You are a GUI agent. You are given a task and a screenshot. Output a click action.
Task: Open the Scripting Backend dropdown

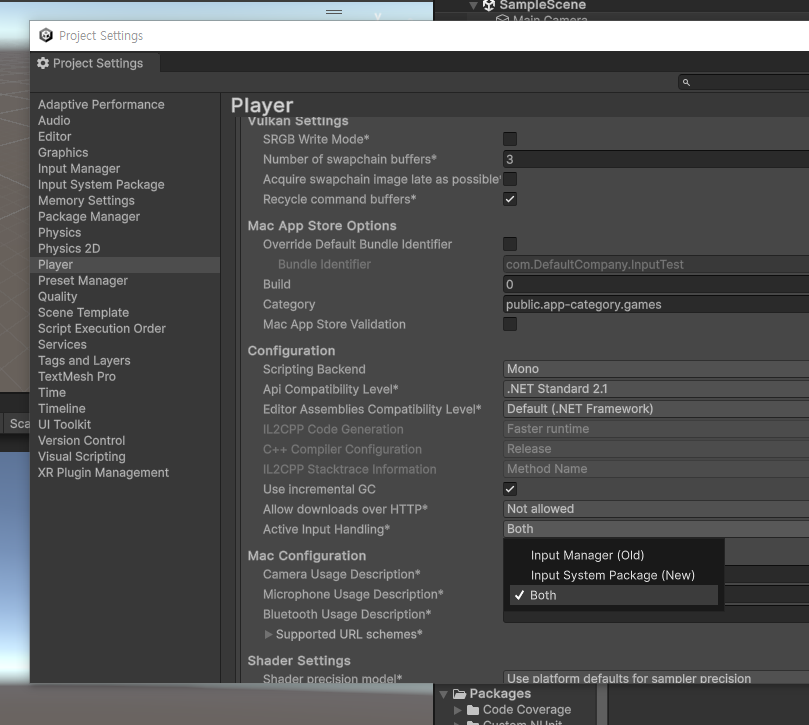656,369
